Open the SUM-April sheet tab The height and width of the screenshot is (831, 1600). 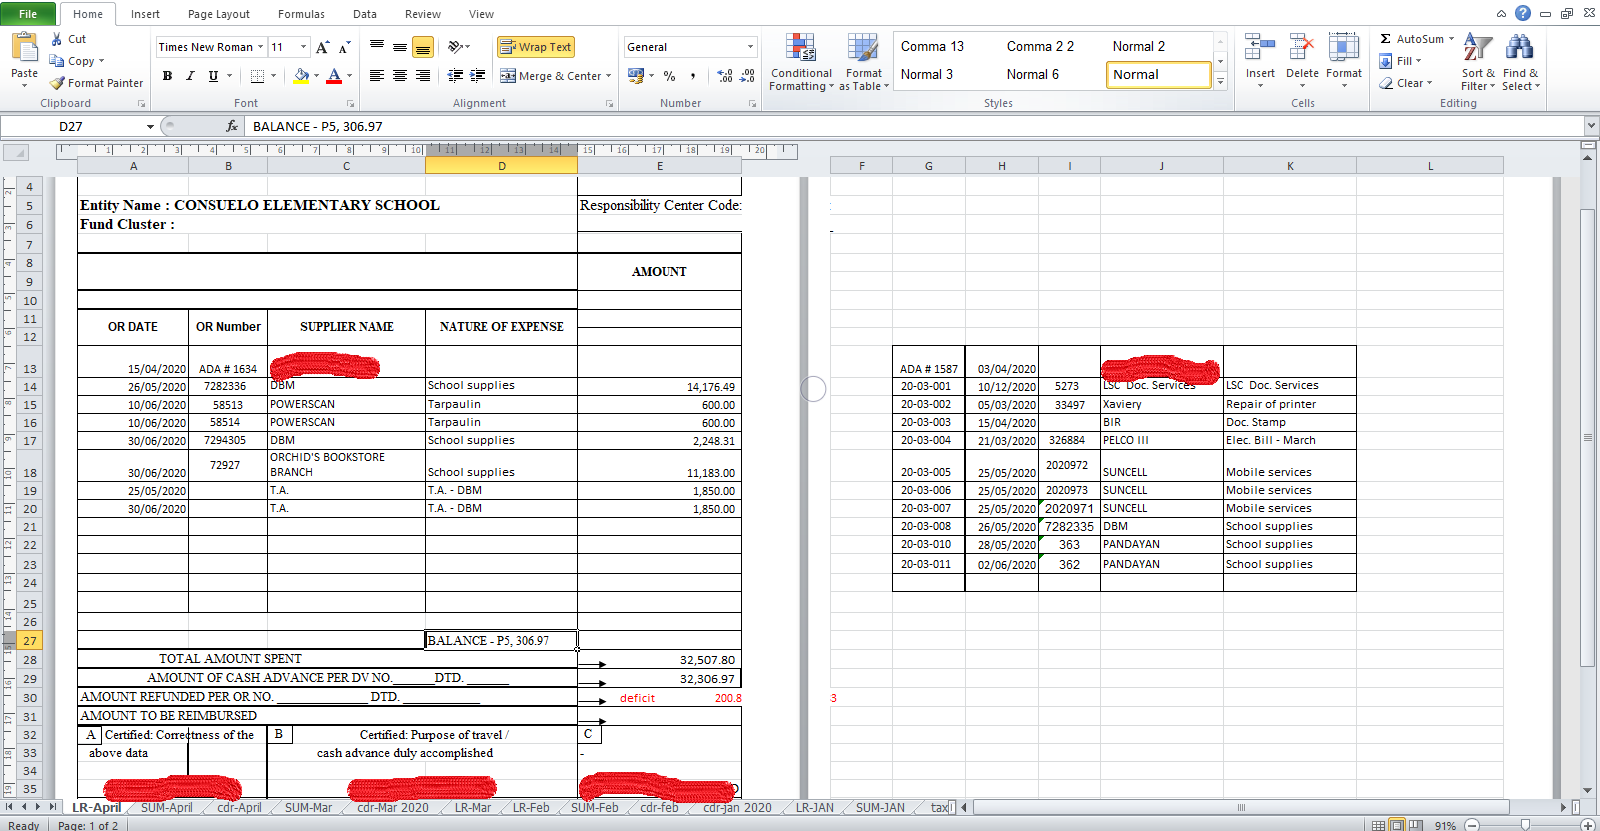click(x=166, y=808)
